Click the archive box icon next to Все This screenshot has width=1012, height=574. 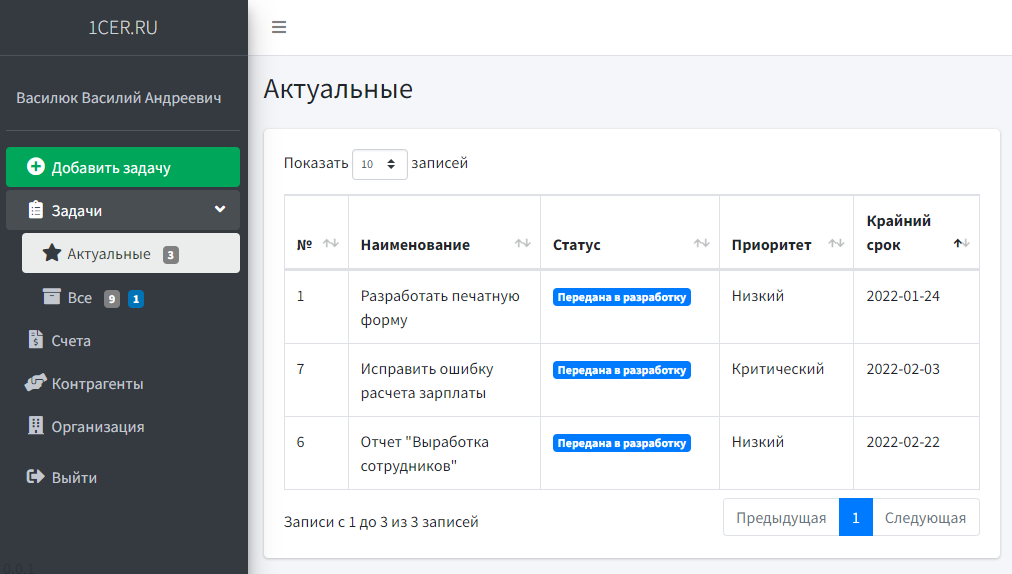point(52,297)
